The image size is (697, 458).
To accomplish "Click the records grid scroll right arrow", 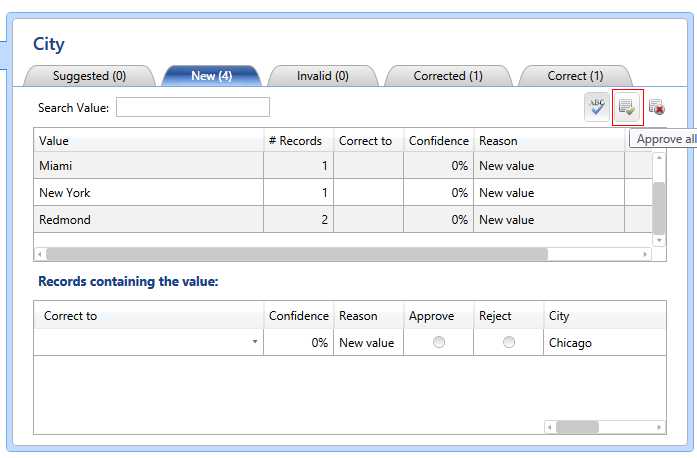I will (659, 427).
